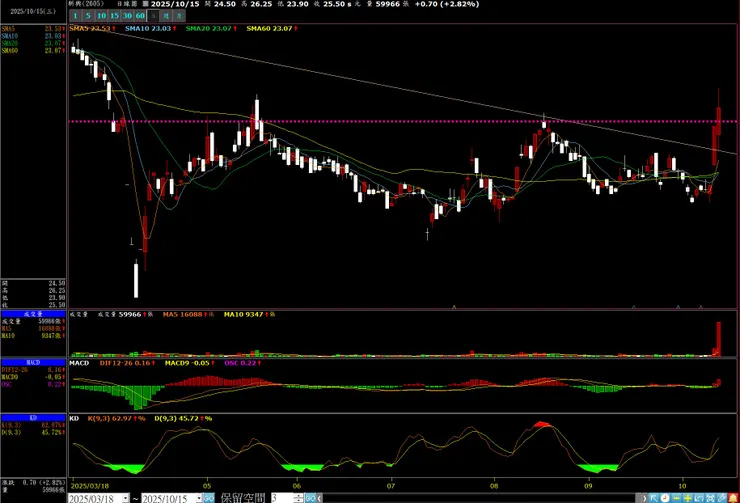The image size is (740, 503).
Task: Open the end date 2025/10/15 dropdown
Action: (x=198, y=498)
